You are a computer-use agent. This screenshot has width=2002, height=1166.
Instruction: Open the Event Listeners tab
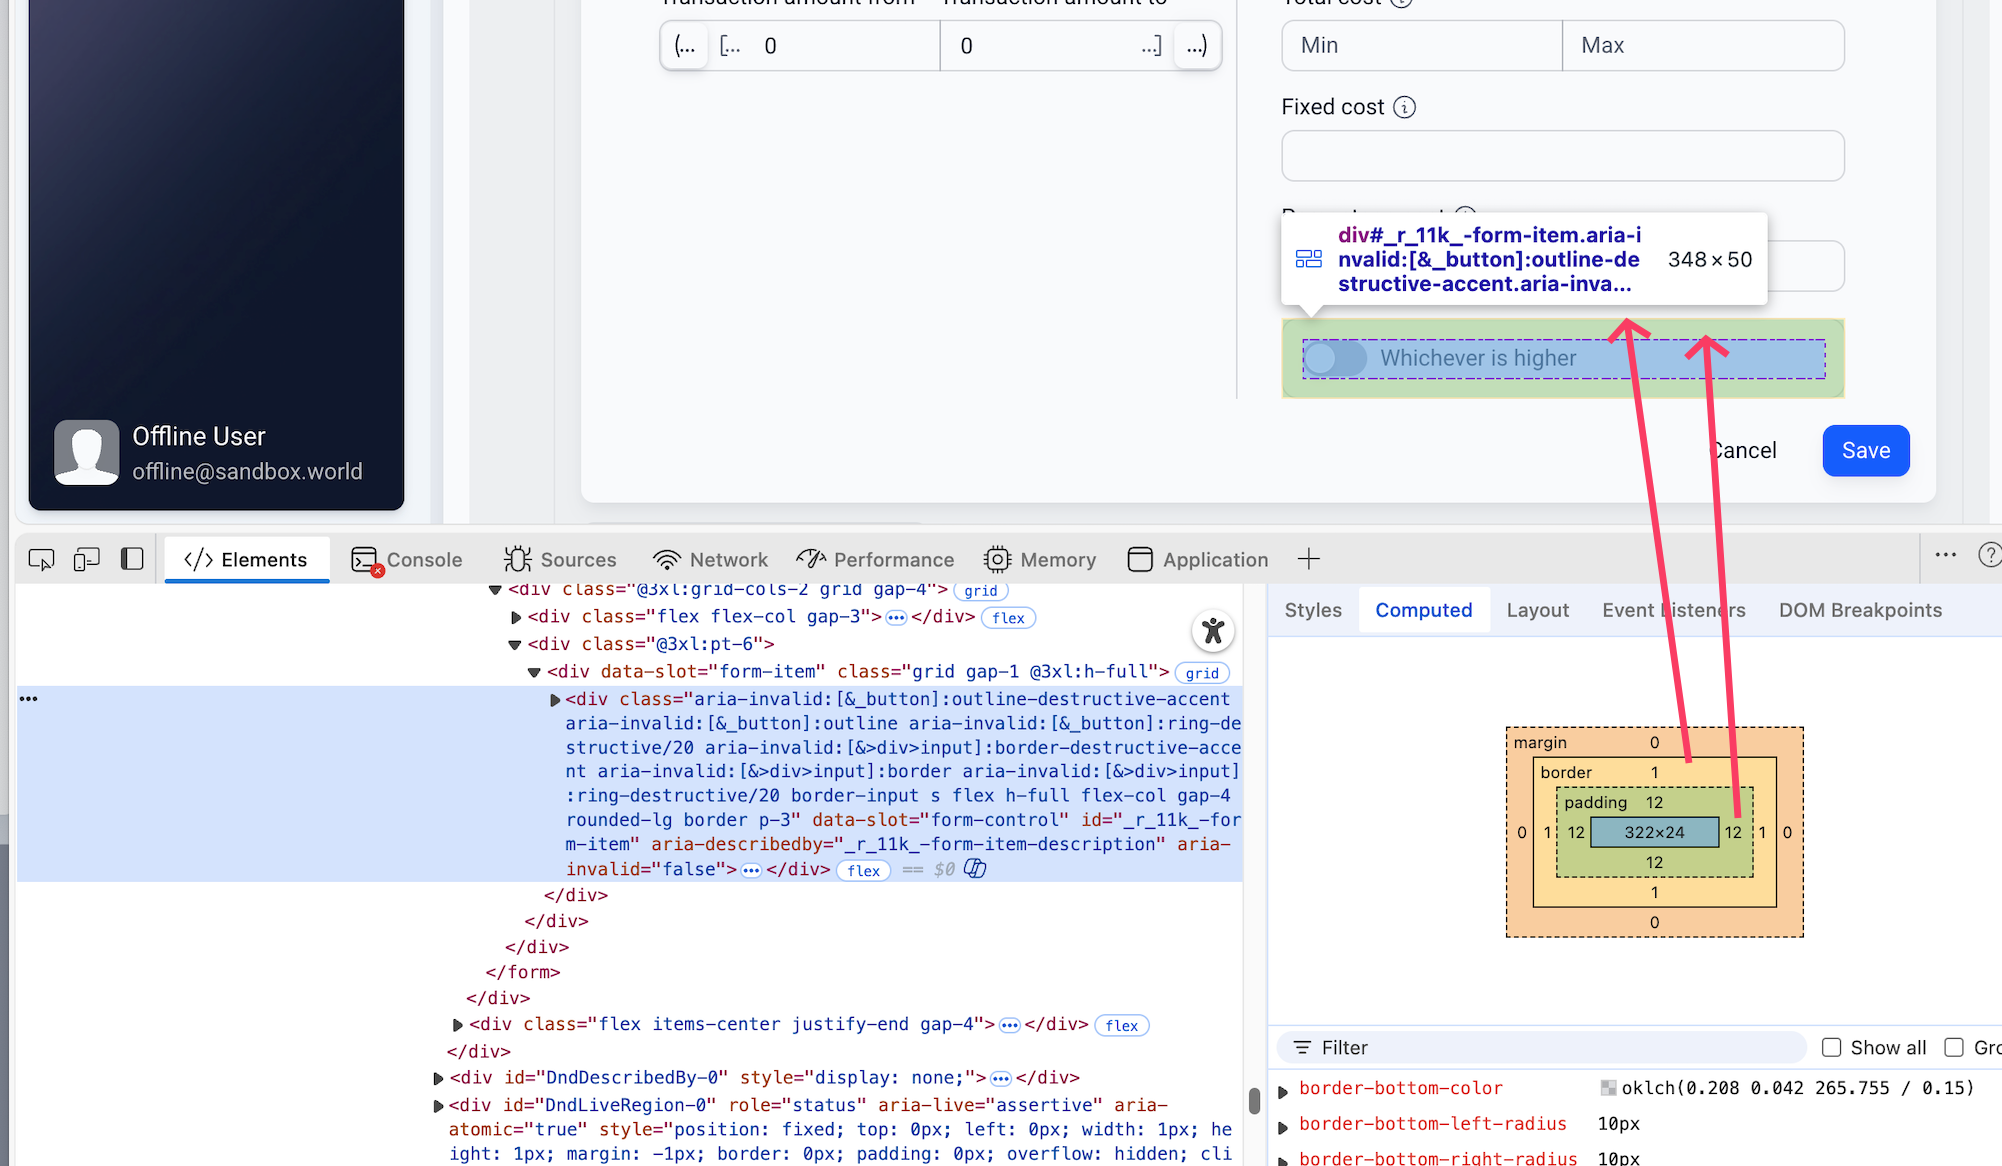coord(1673,610)
